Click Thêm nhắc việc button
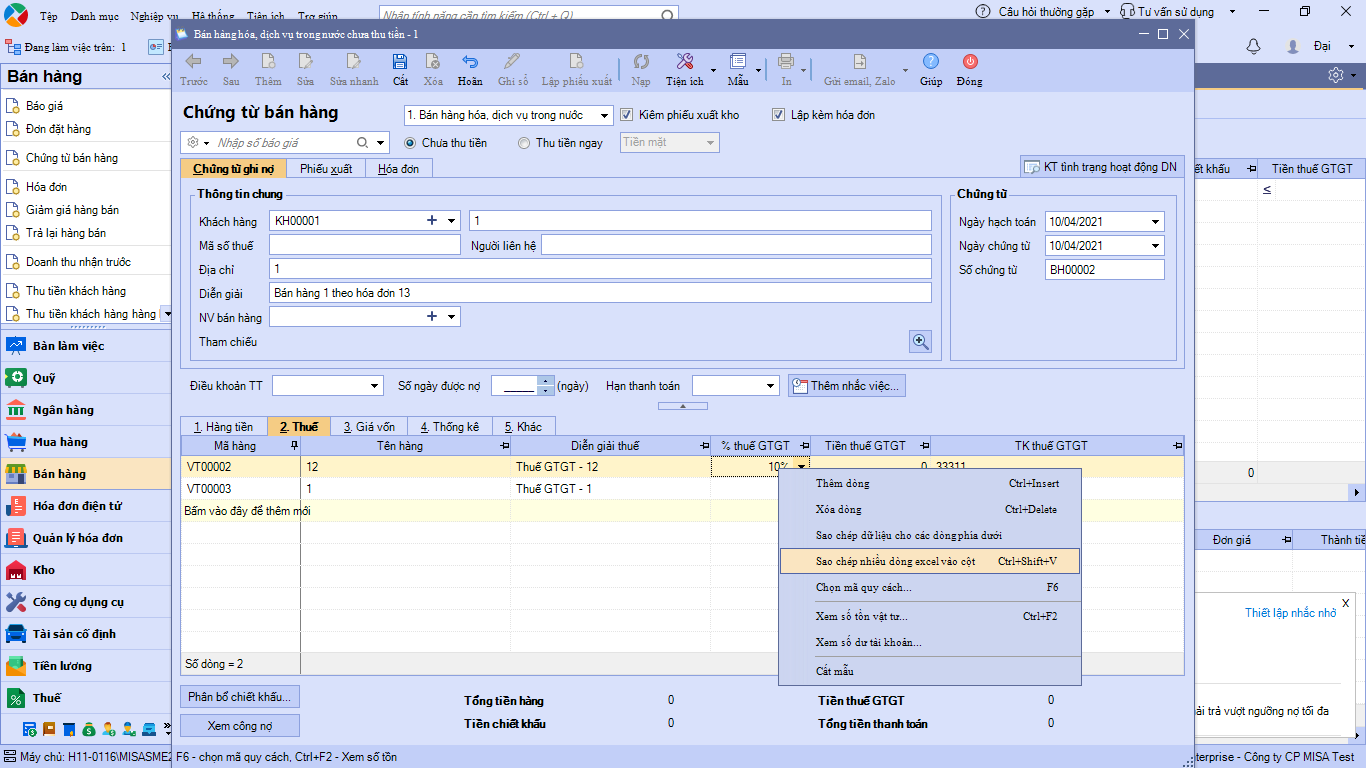Viewport: 1366px width, 768px height. point(846,386)
